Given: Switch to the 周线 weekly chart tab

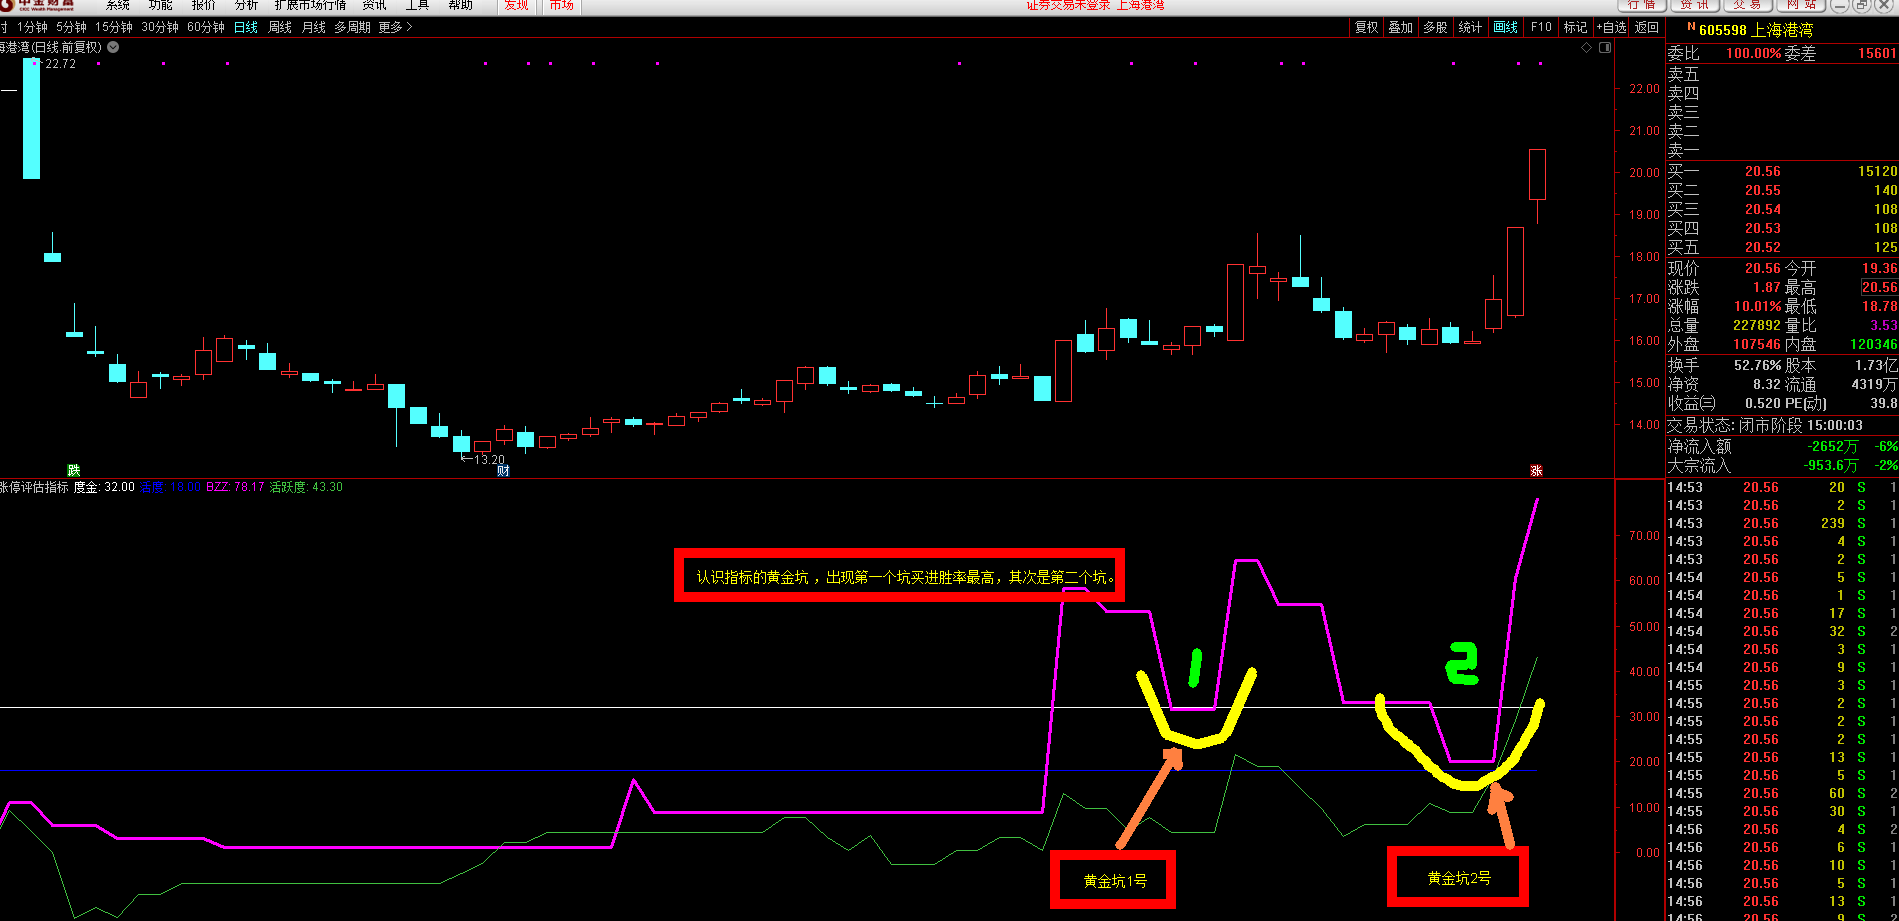Looking at the screenshot, I should coord(280,28).
